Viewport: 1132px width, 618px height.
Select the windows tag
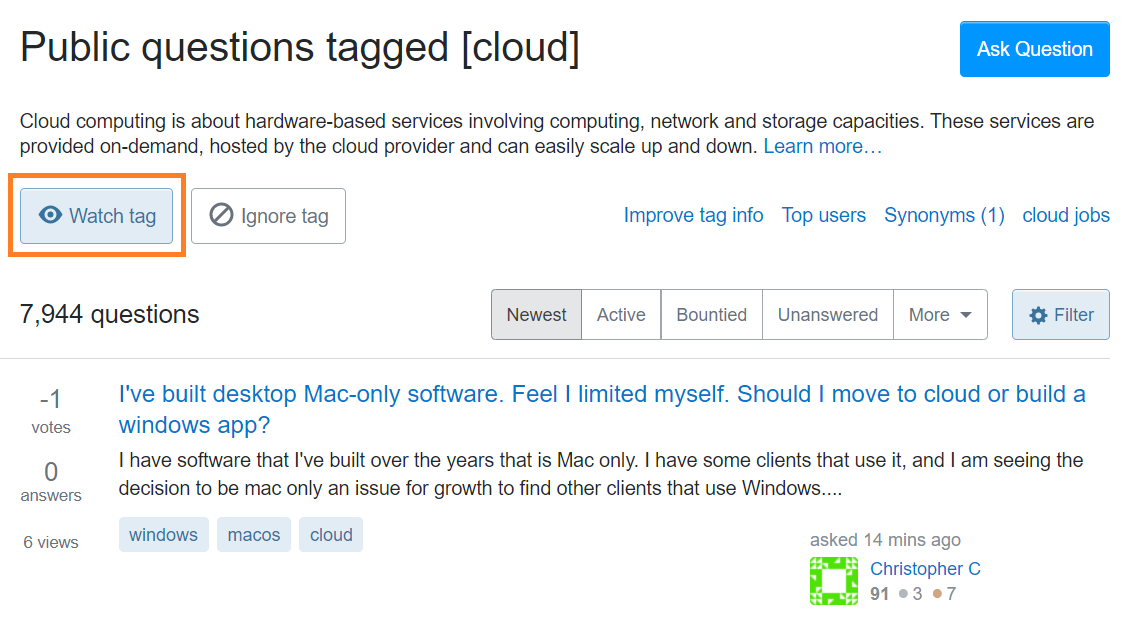[163, 535]
